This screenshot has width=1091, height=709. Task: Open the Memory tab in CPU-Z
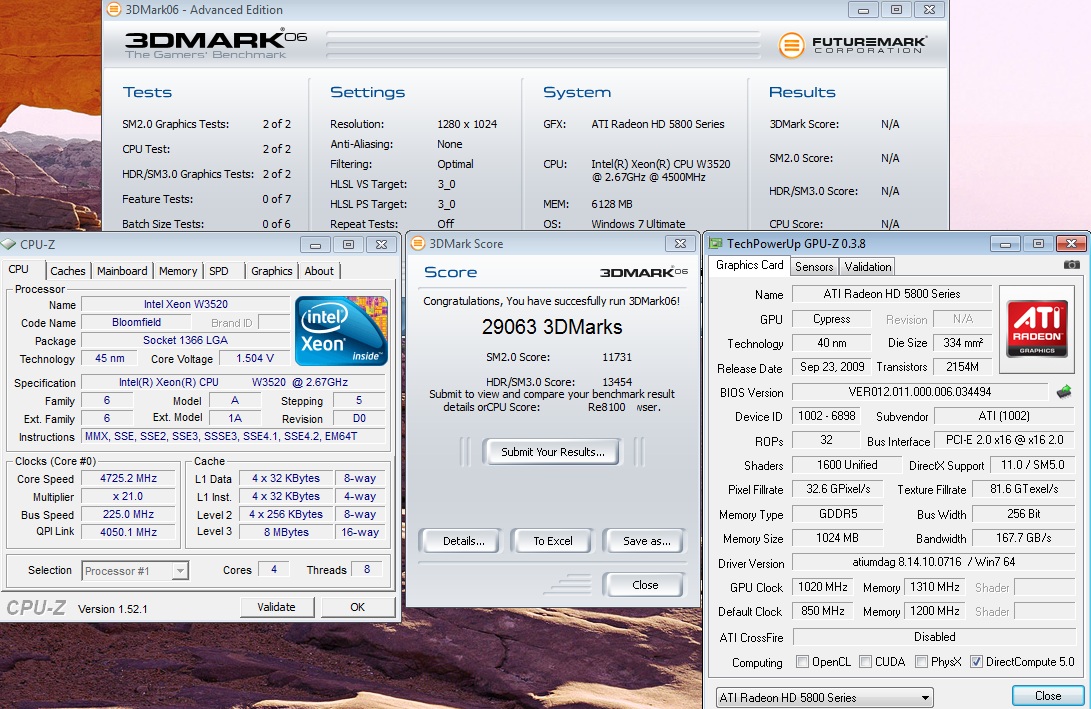click(x=178, y=271)
